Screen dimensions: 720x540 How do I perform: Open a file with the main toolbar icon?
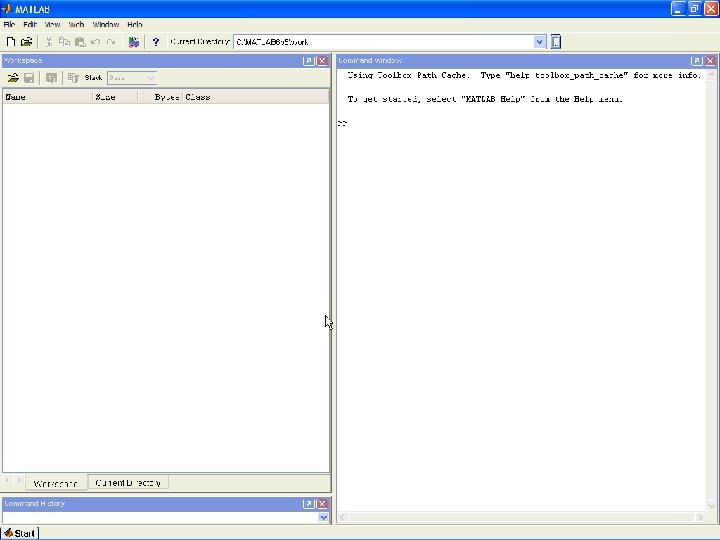[27, 42]
